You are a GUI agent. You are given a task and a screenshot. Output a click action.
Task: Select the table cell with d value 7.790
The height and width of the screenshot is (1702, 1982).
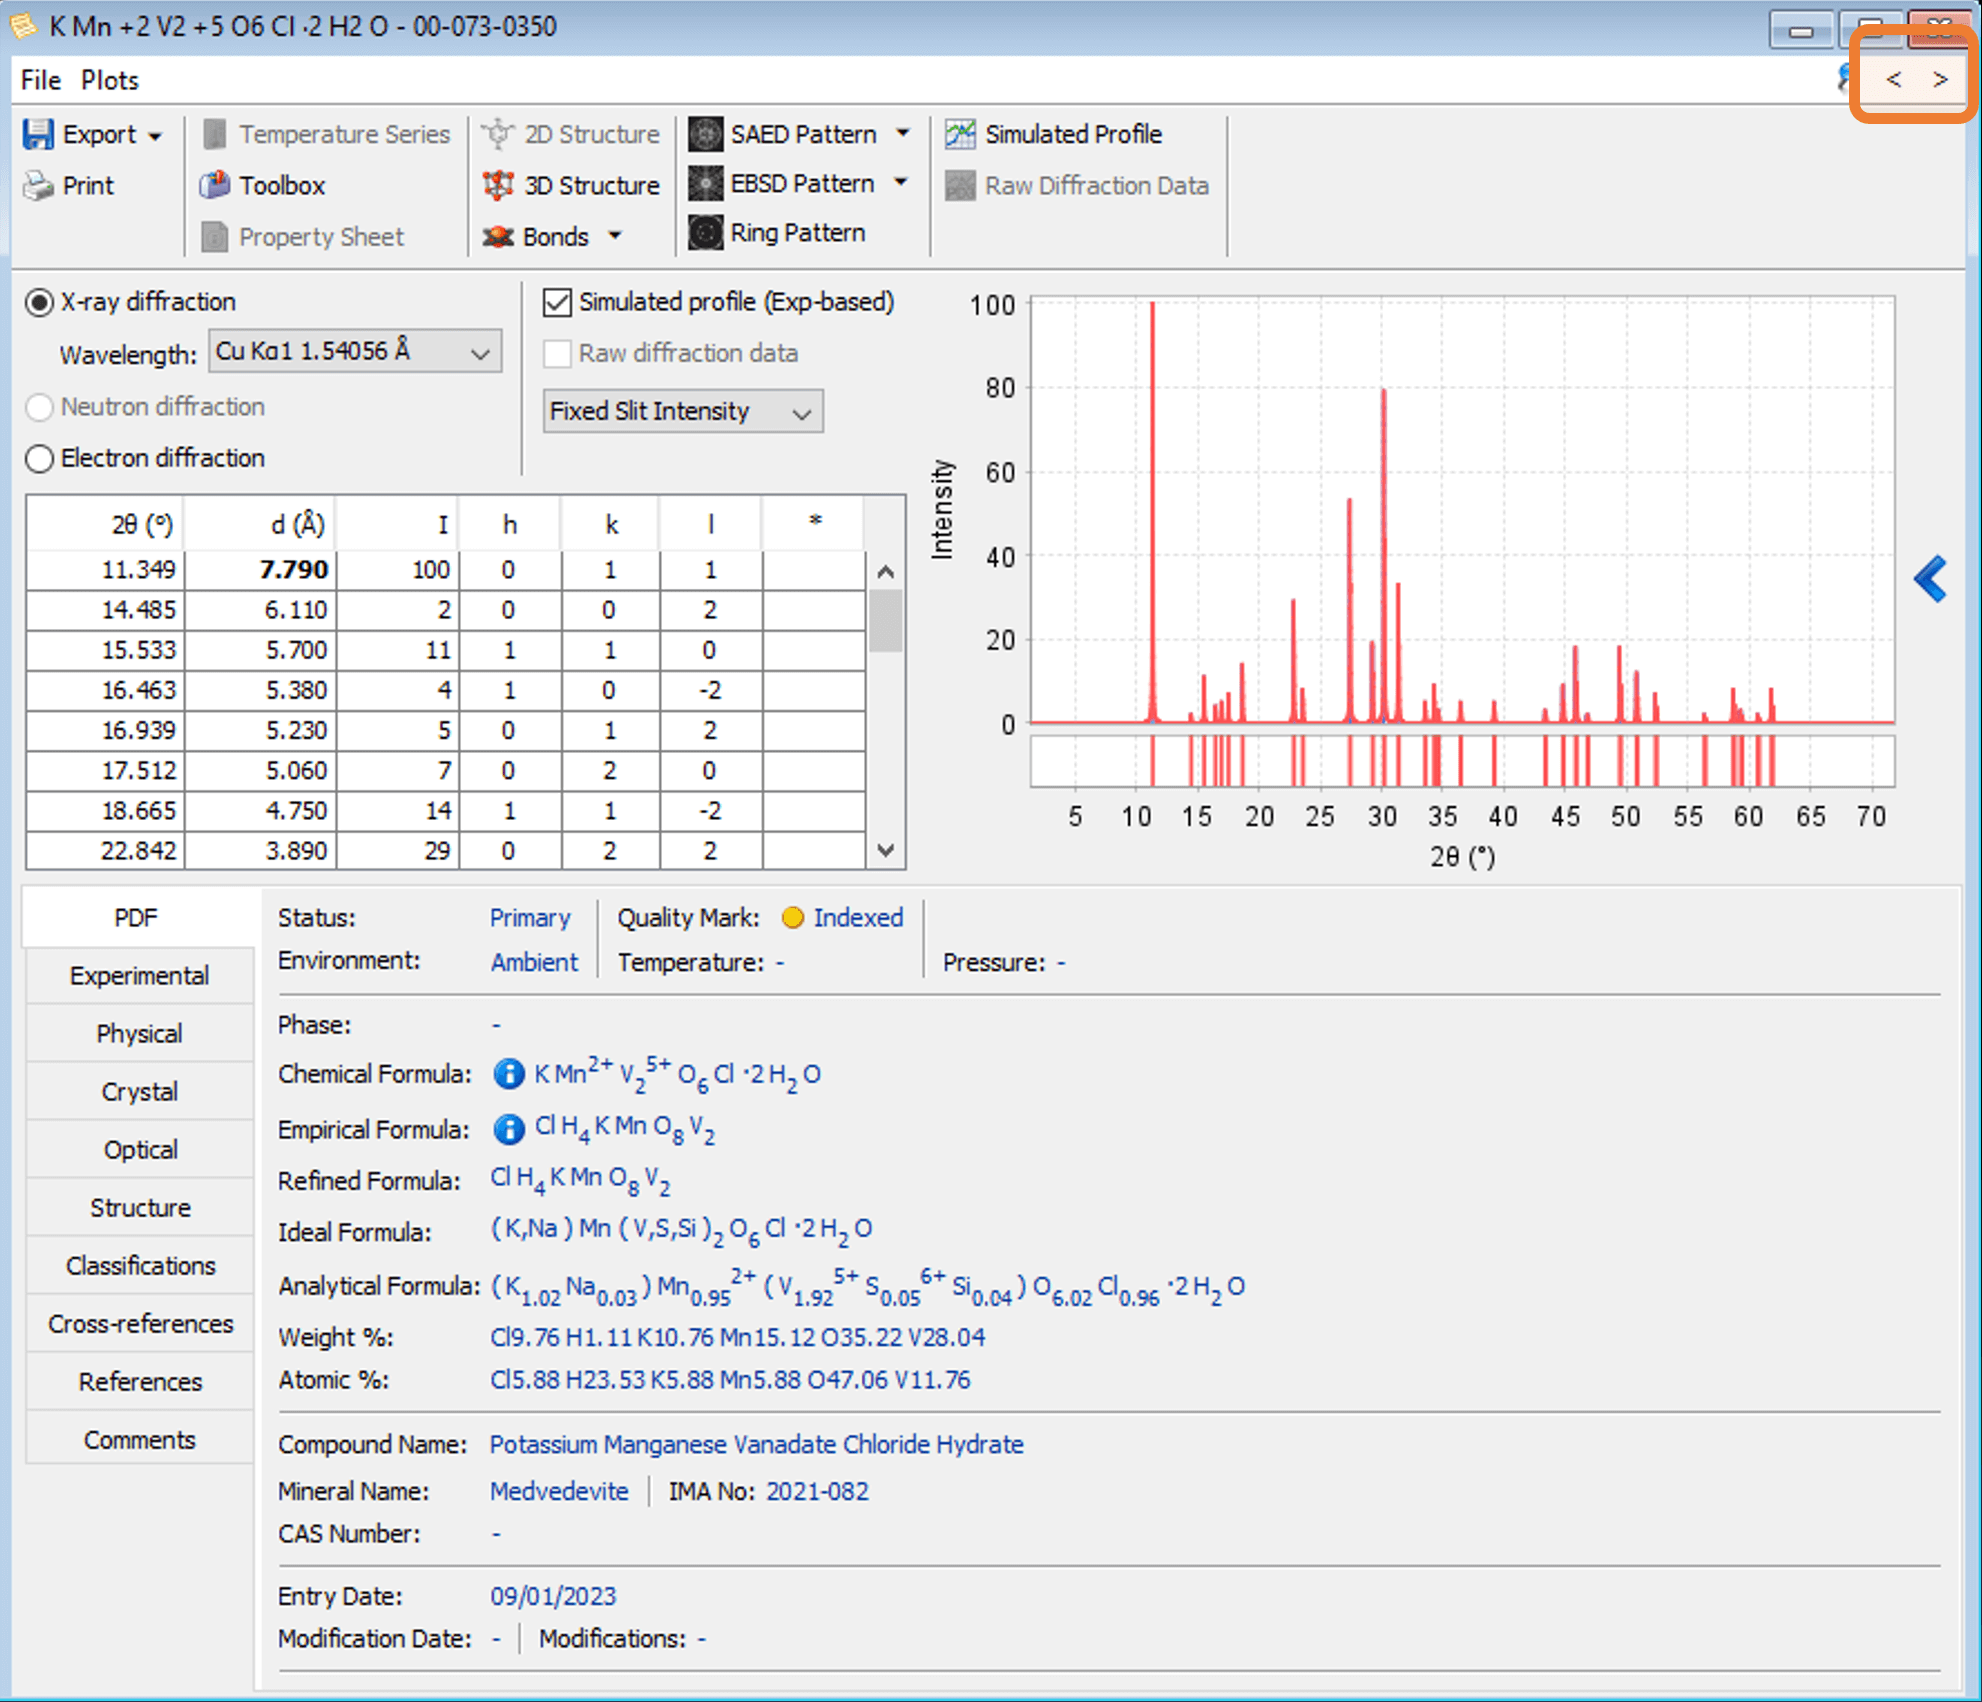[x=260, y=570]
